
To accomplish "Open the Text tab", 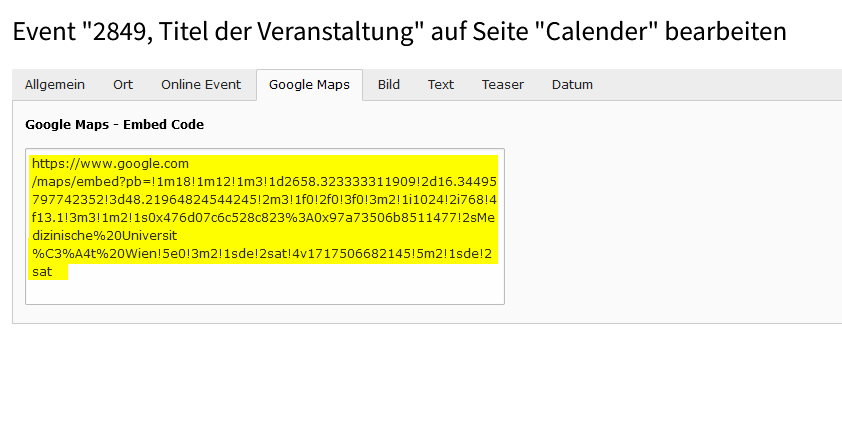I will pyautogui.click(x=440, y=85).
